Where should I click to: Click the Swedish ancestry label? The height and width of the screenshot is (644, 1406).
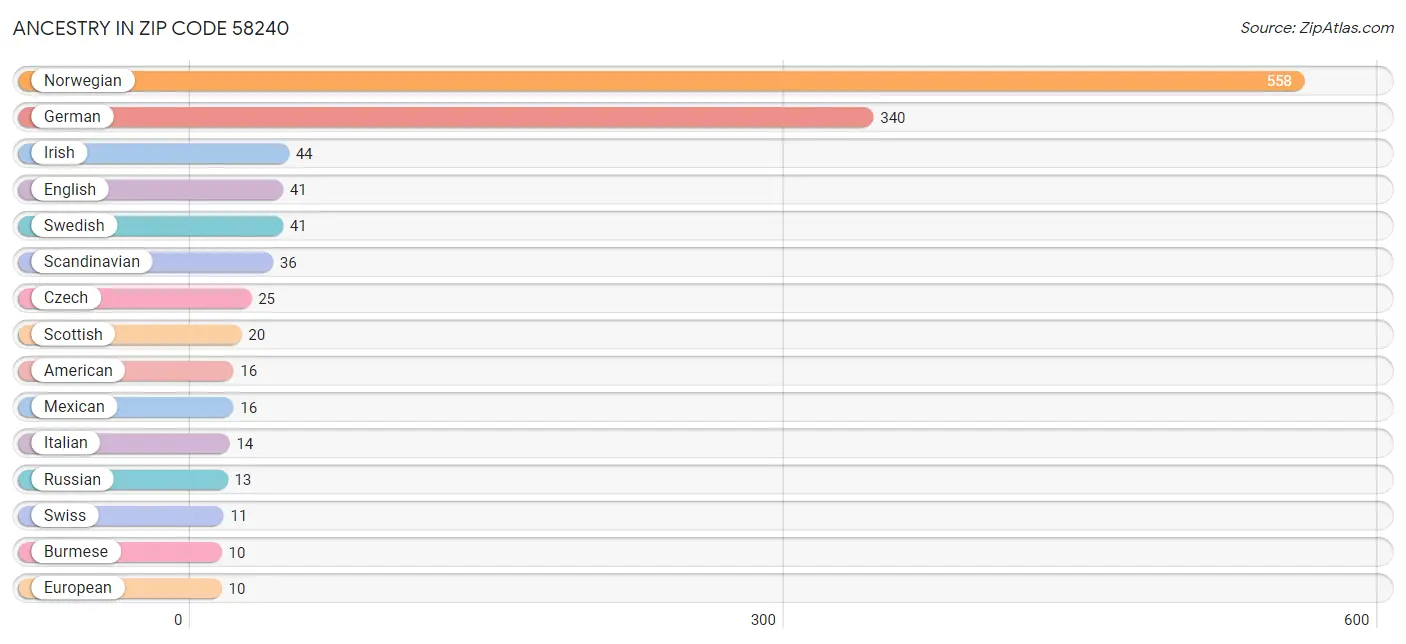click(74, 226)
